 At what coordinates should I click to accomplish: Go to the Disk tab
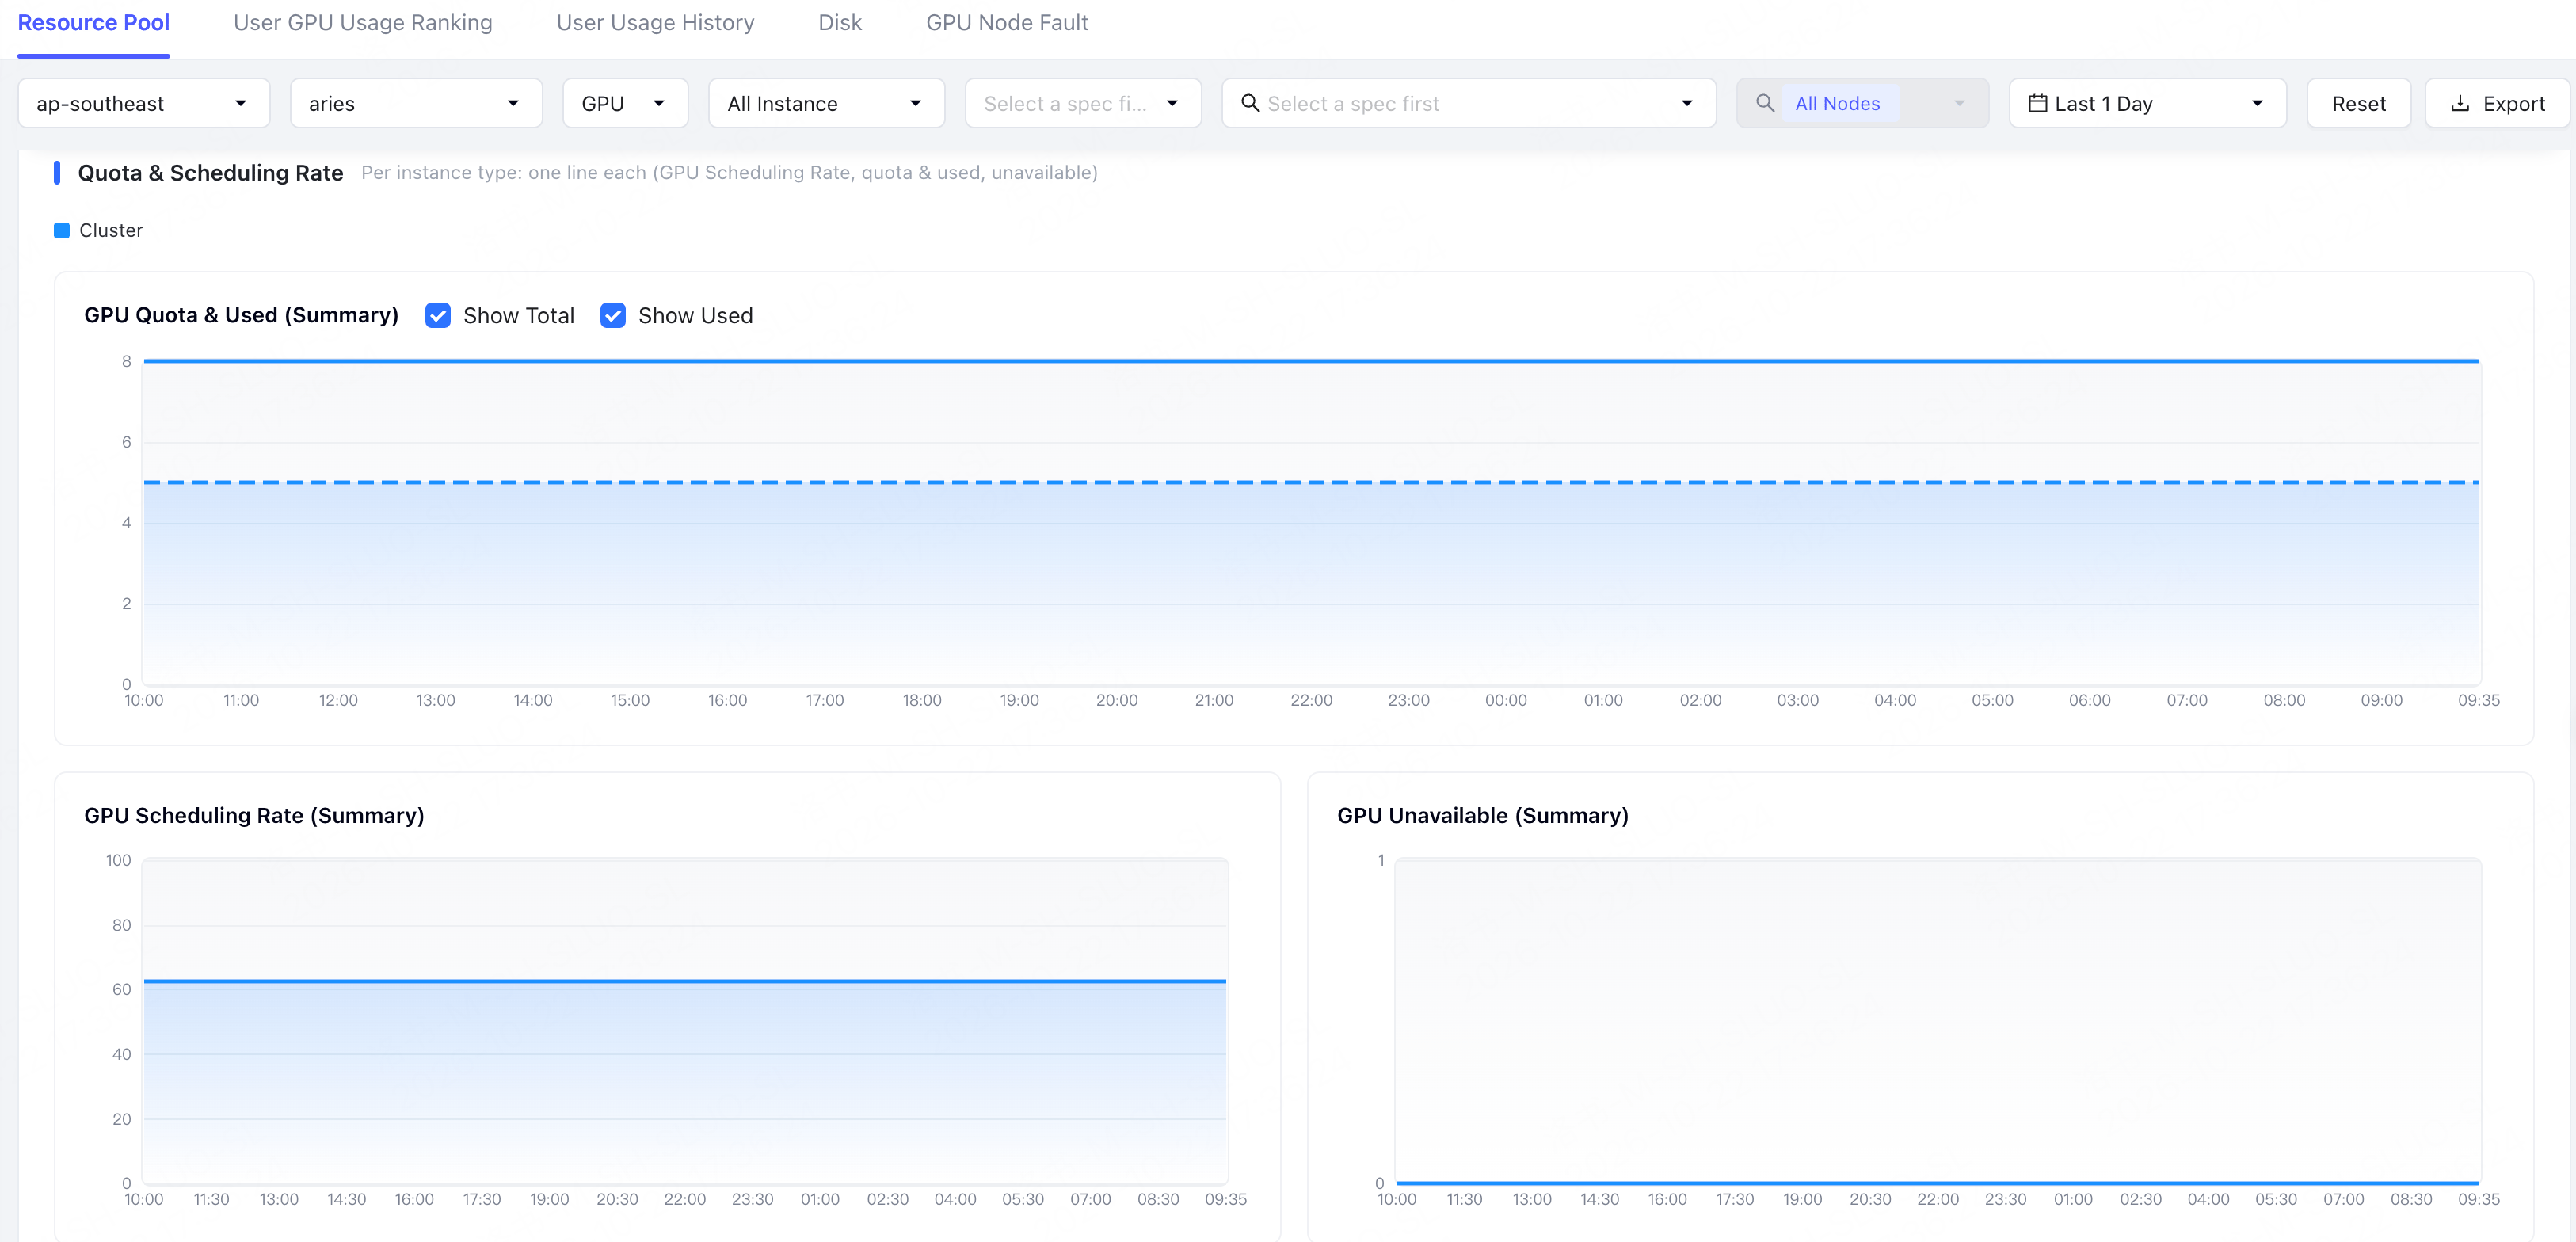click(839, 22)
